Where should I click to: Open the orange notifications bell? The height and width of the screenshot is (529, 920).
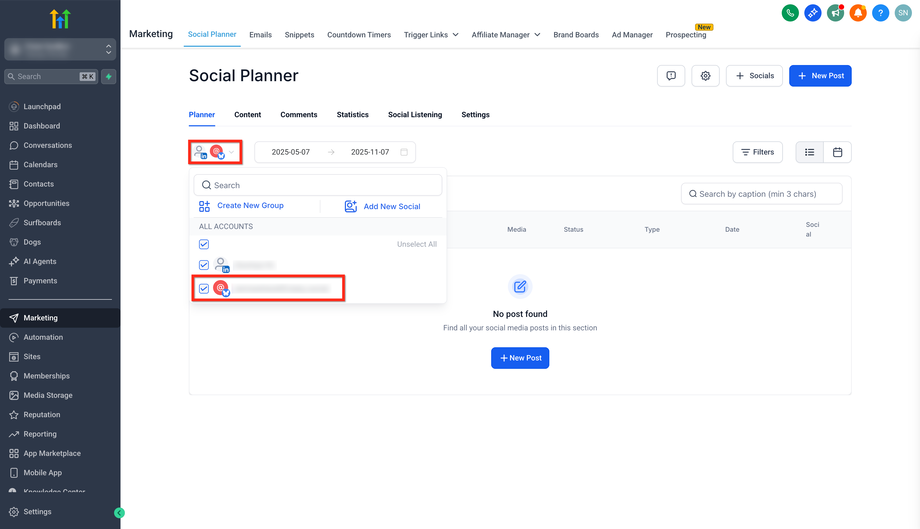(x=858, y=13)
